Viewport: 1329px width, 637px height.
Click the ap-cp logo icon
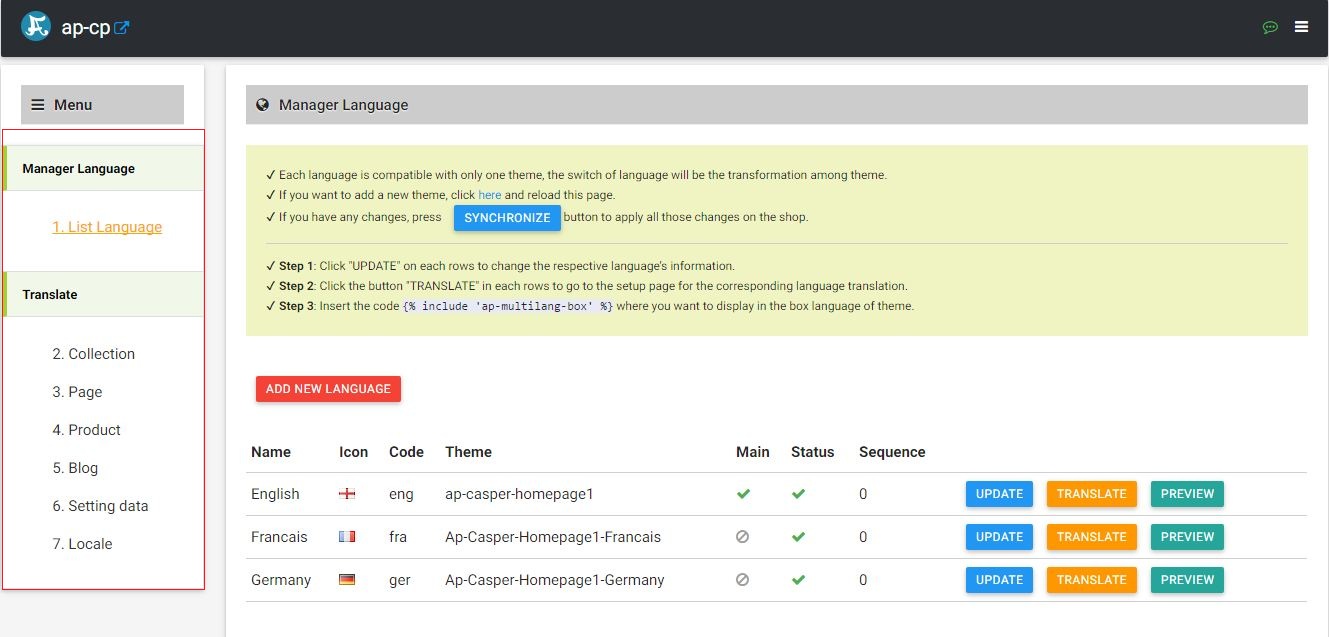coord(36,27)
